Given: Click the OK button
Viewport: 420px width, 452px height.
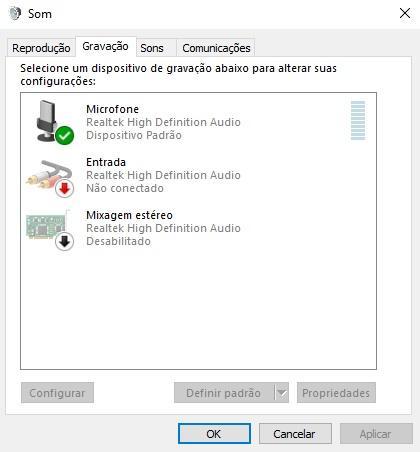Looking at the screenshot, I should point(214,434).
